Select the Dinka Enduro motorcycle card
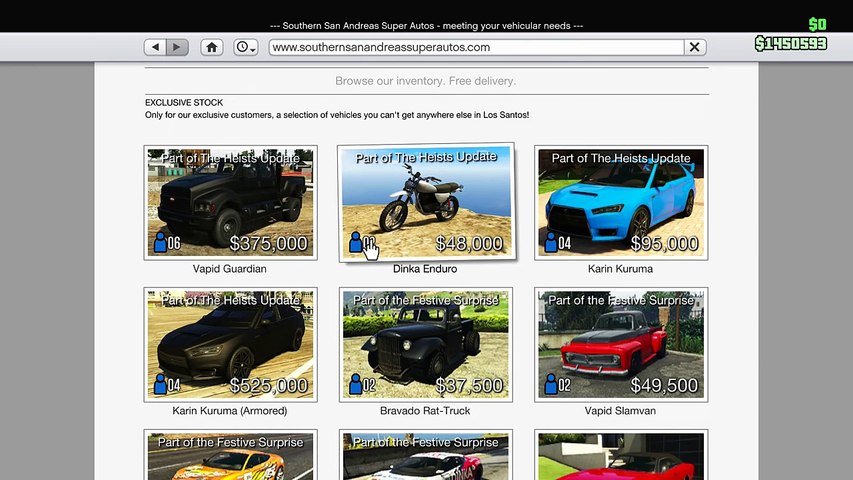The height and width of the screenshot is (480, 853). 426,202
